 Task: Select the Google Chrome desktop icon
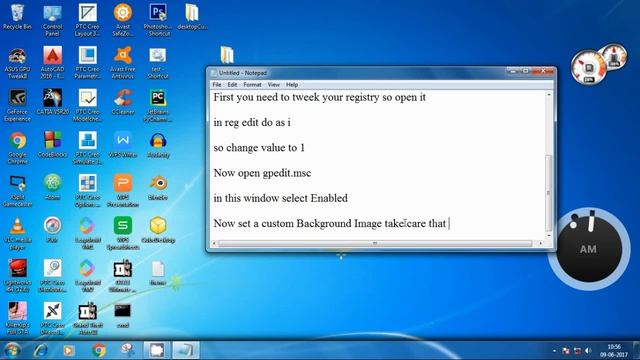pyautogui.click(x=17, y=148)
